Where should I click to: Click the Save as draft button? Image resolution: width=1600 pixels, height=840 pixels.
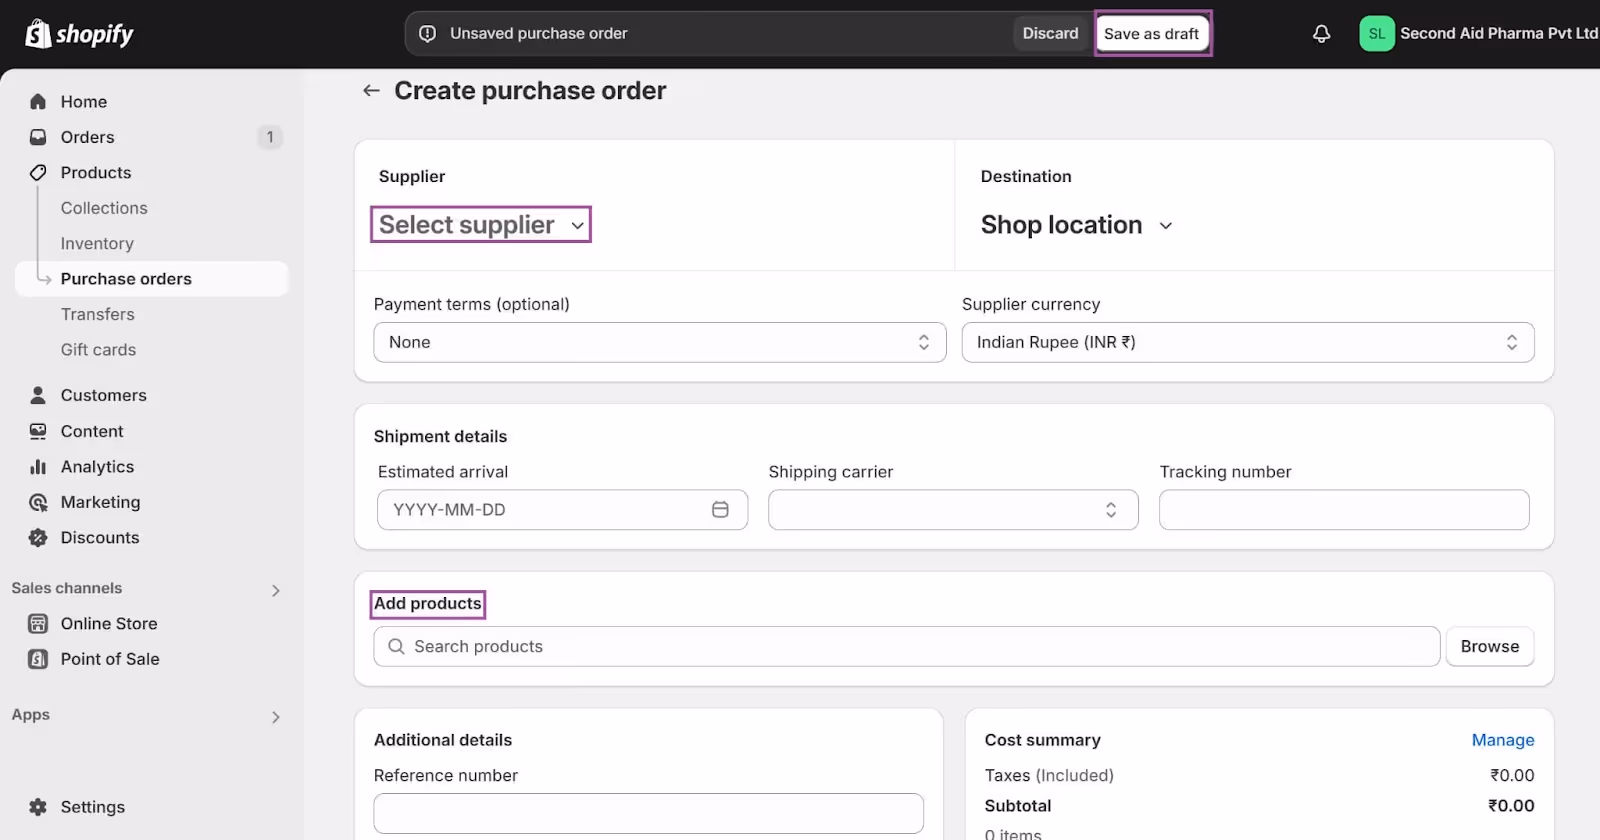(1152, 34)
